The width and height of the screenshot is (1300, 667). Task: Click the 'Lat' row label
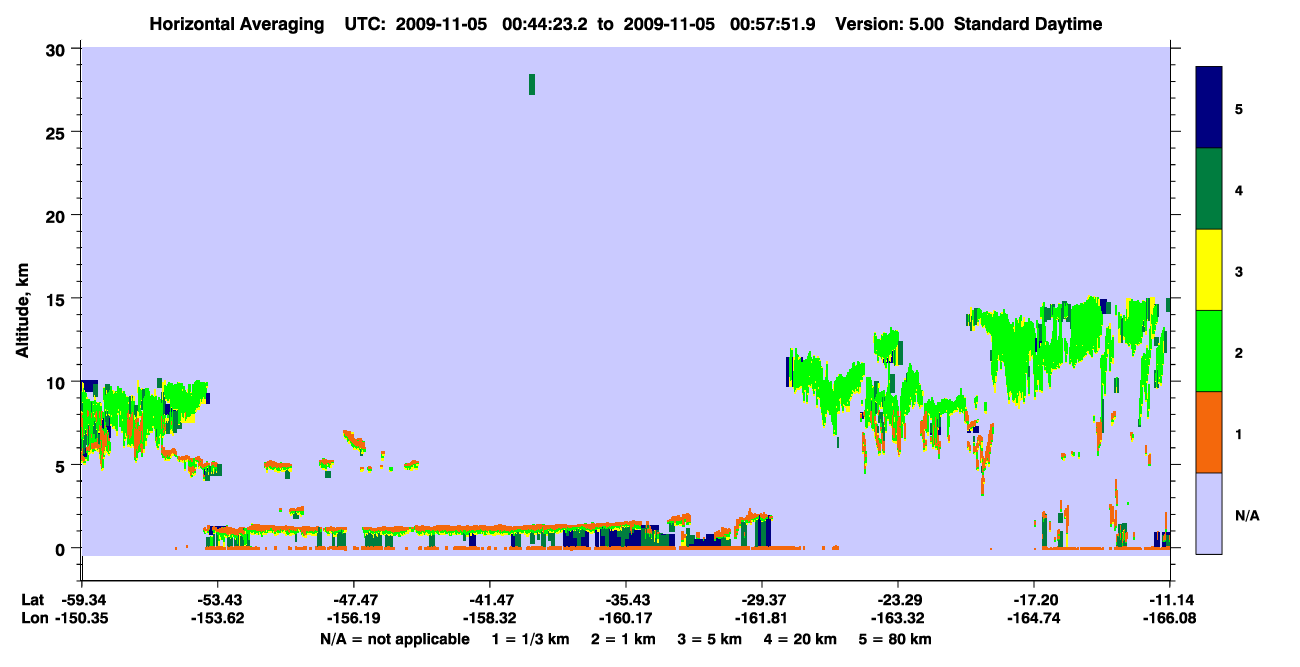32,600
